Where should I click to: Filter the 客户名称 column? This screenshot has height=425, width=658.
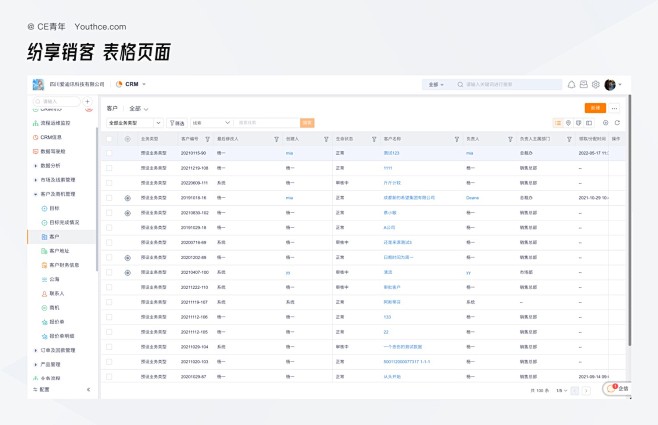[457, 139]
